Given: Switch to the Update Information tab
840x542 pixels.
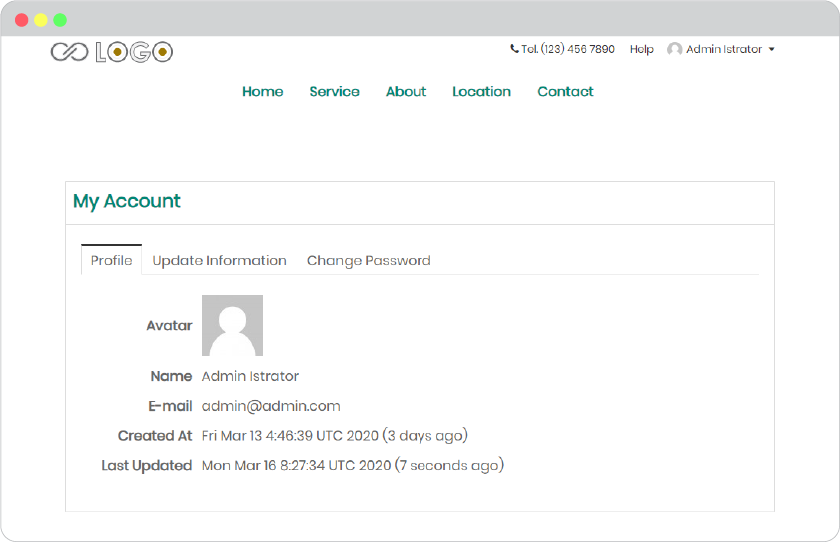Looking at the screenshot, I should [219, 260].
